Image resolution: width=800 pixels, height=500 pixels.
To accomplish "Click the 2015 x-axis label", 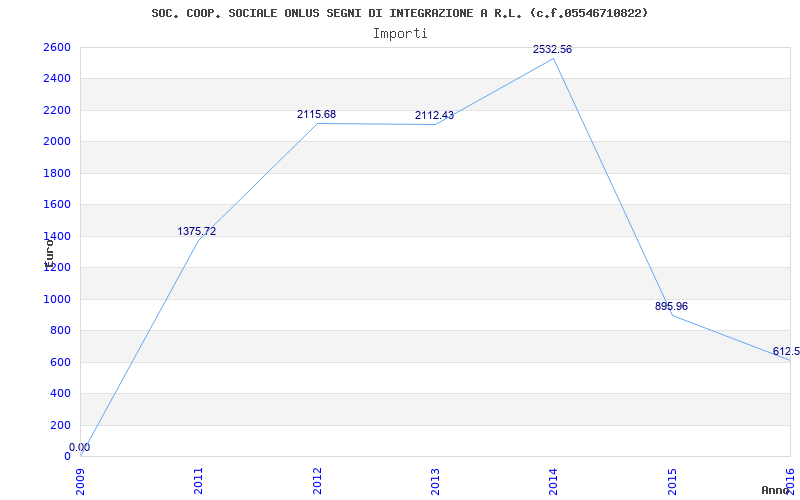I will click(x=671, y=480).
